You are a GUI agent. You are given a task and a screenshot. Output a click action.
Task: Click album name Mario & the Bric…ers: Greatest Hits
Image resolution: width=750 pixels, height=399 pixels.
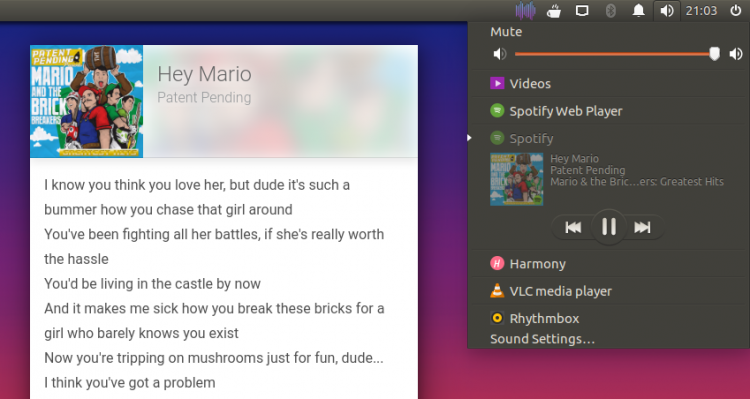click(637, 182)
